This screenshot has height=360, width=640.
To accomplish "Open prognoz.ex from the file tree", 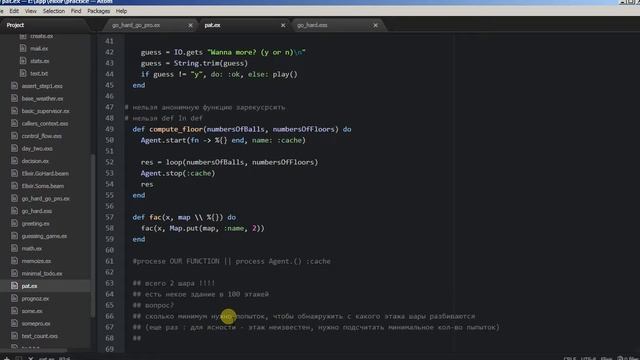I will point(35,298).
